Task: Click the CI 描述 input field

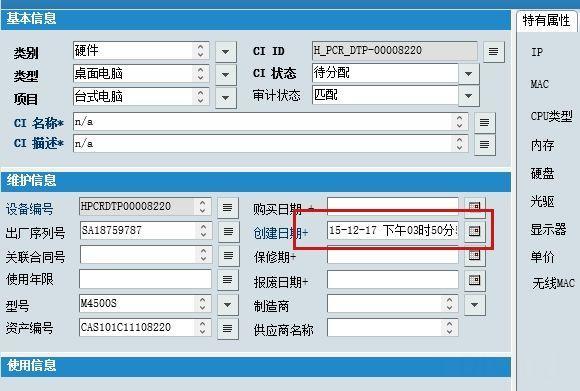Action: pyautogui.click(x=271, y=144)
